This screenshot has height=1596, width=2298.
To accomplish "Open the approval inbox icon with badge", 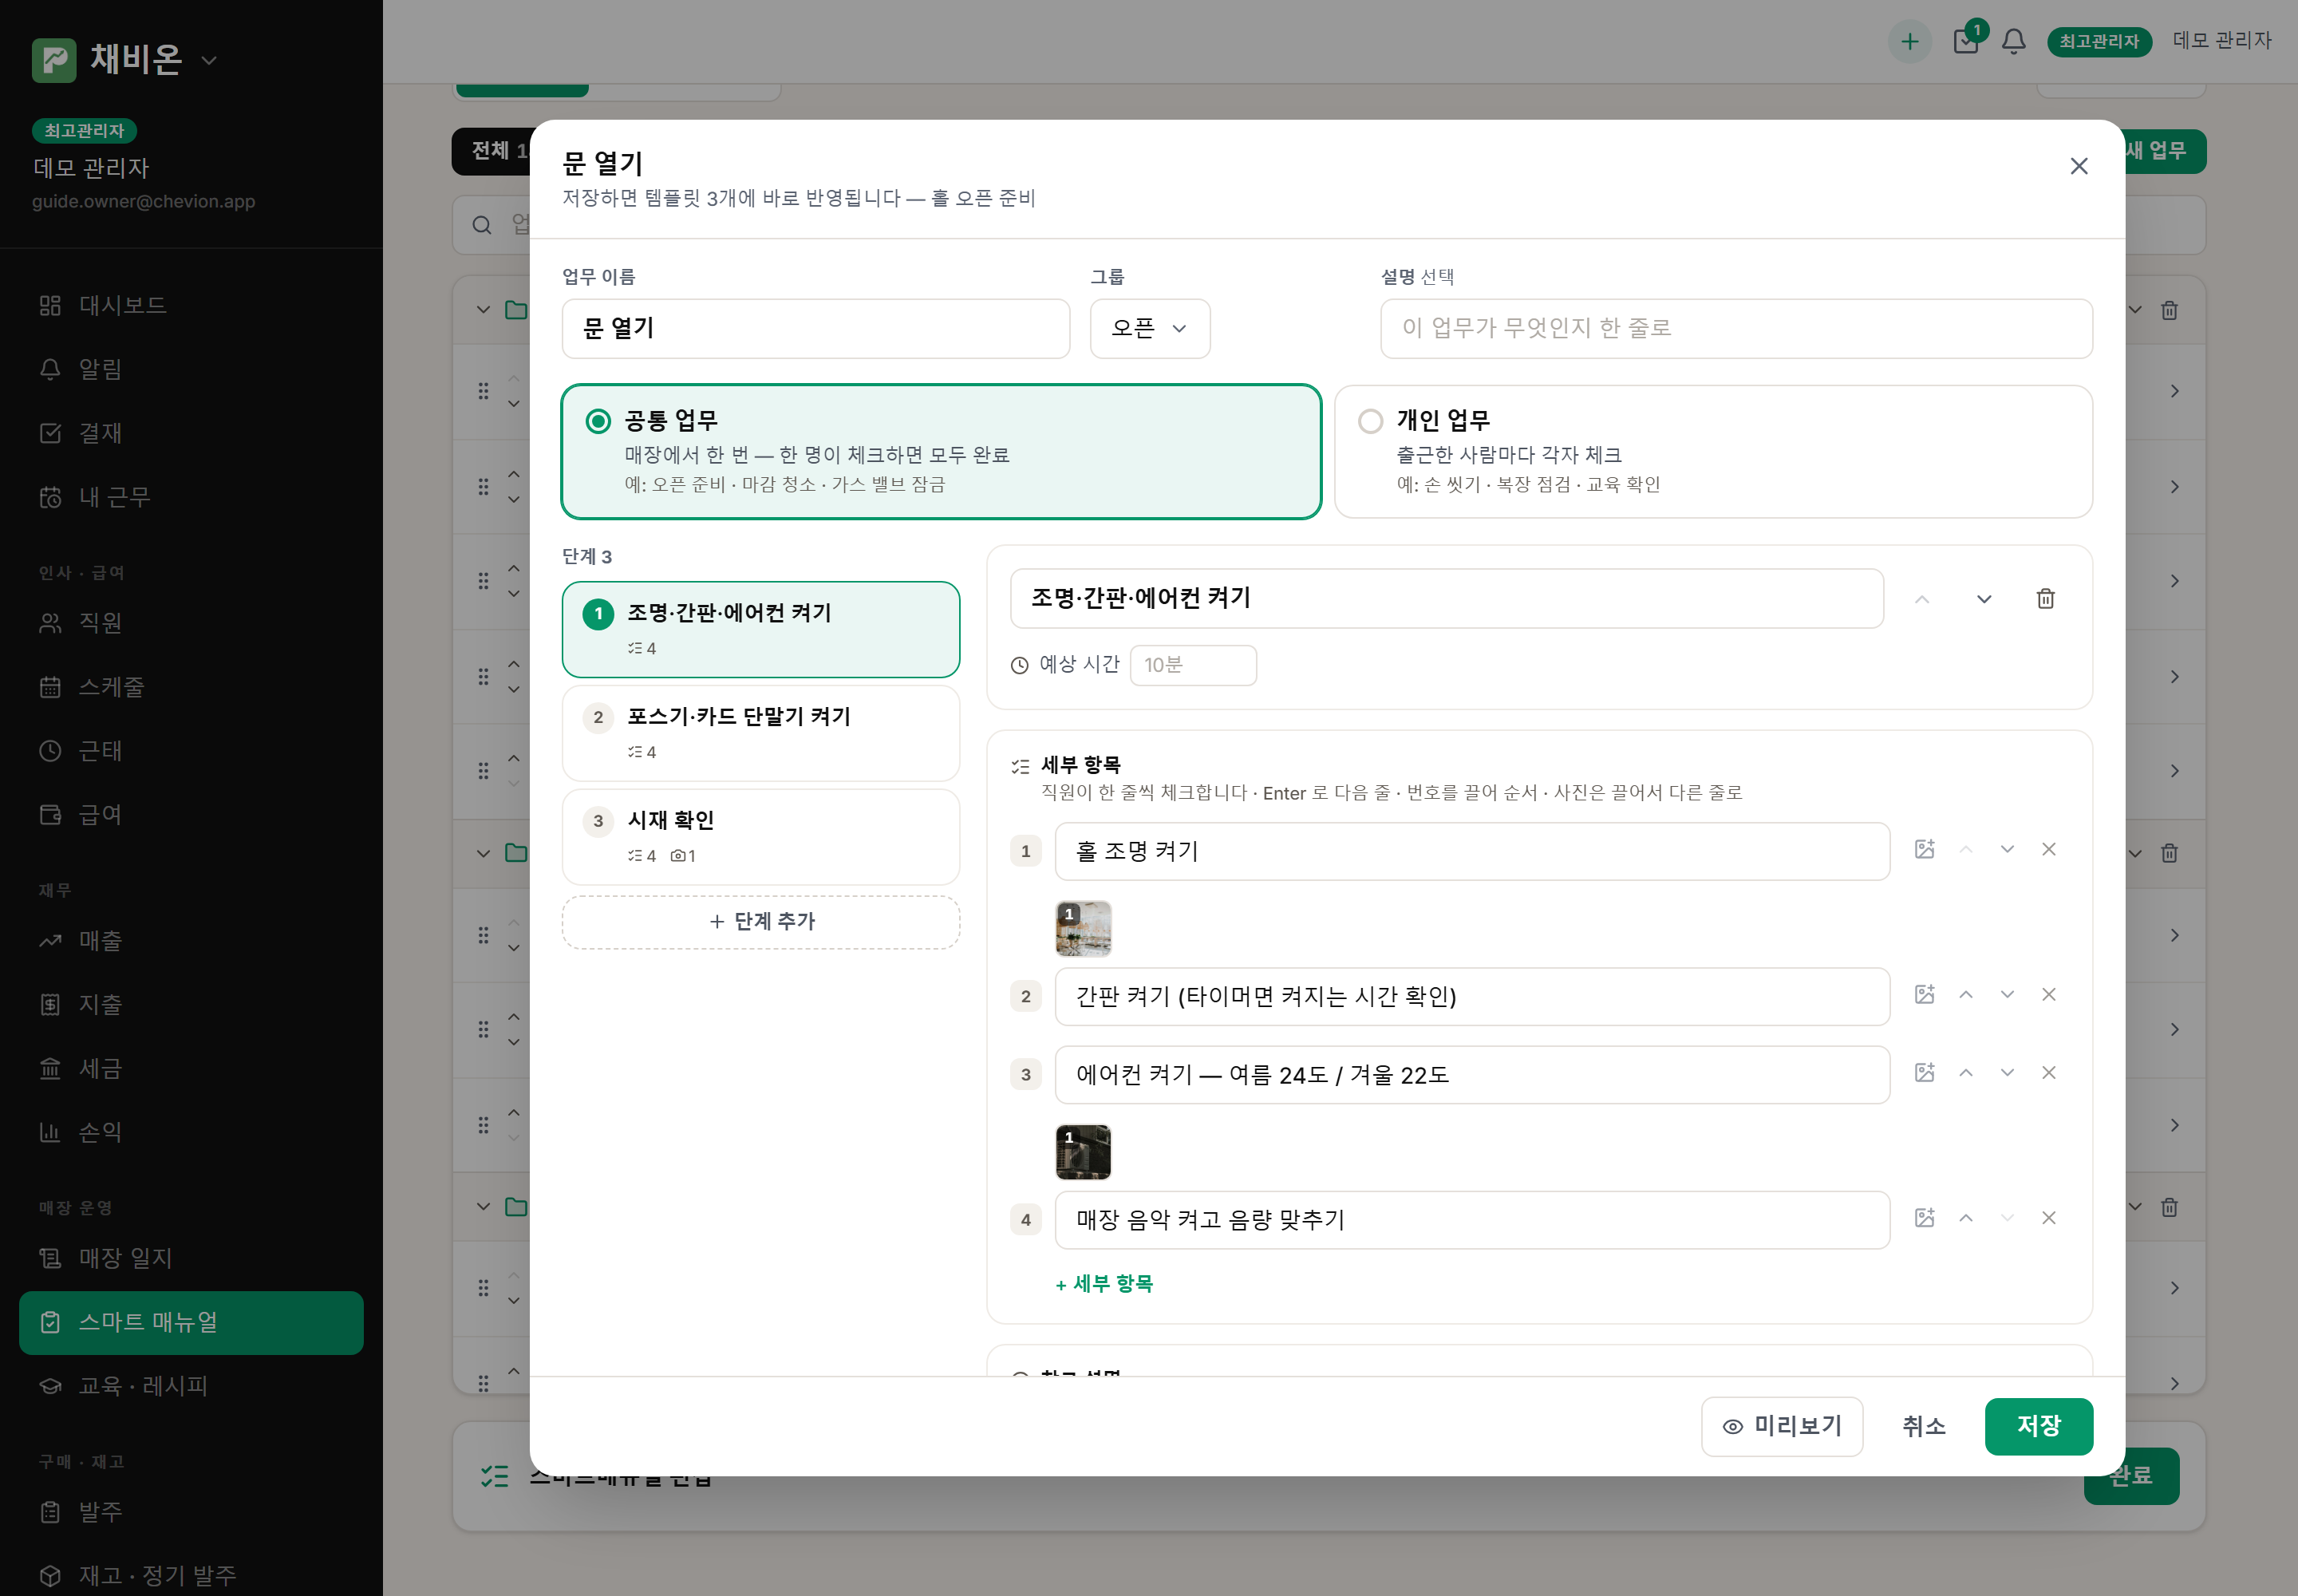I will click(1966, 41).
